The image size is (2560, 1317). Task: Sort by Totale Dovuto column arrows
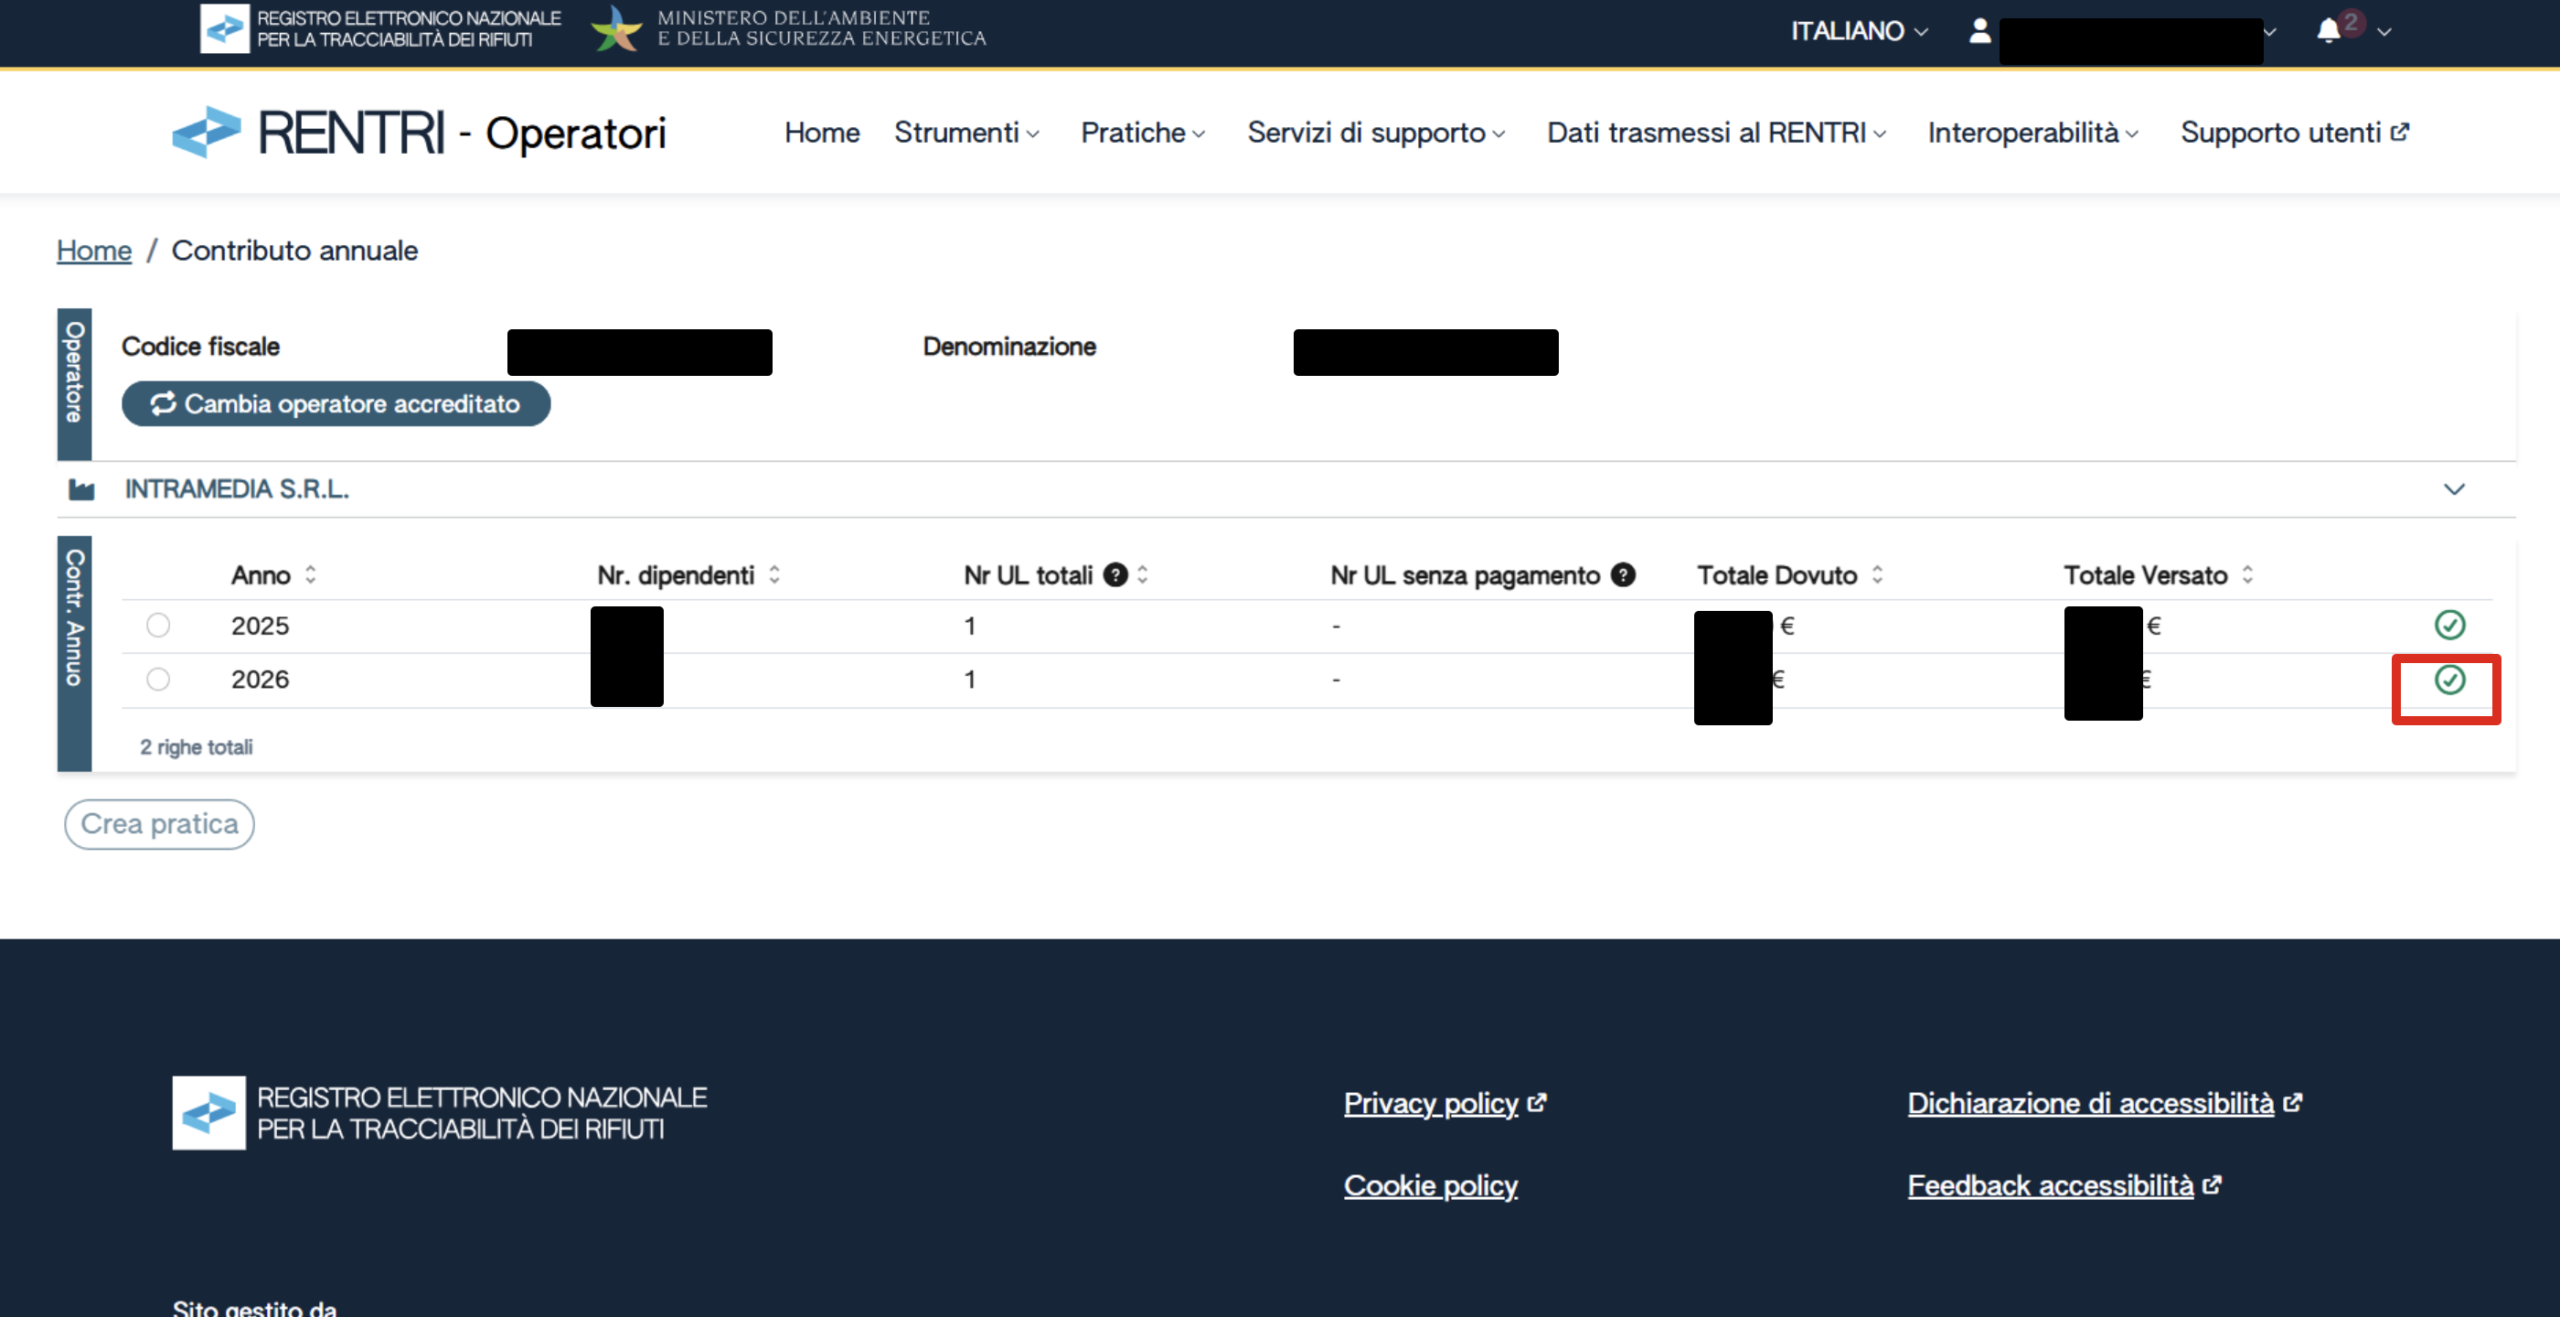point(1877,575)
